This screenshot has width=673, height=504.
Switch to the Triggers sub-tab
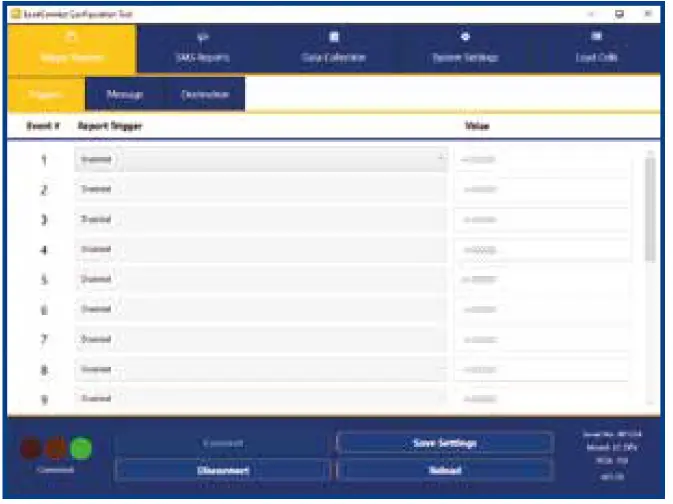point(46,94)
